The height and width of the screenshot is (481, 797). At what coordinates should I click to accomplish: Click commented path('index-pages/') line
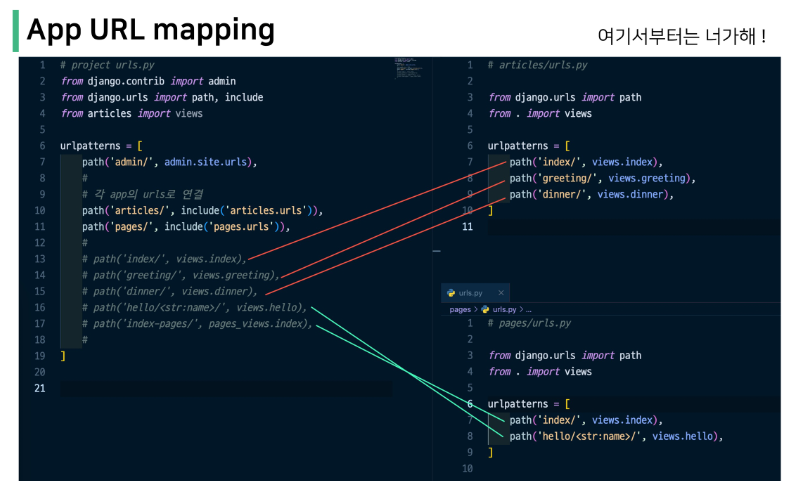[197, 324]
